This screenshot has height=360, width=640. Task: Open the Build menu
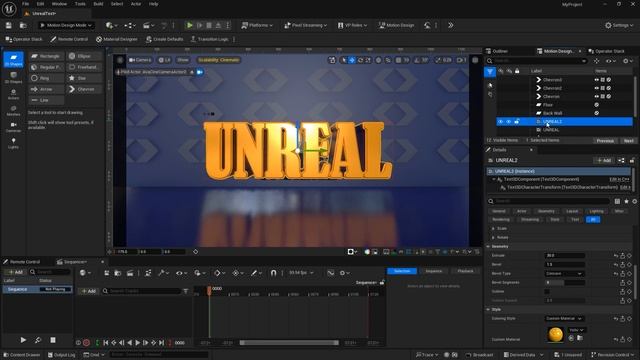(x=98, y=4)
